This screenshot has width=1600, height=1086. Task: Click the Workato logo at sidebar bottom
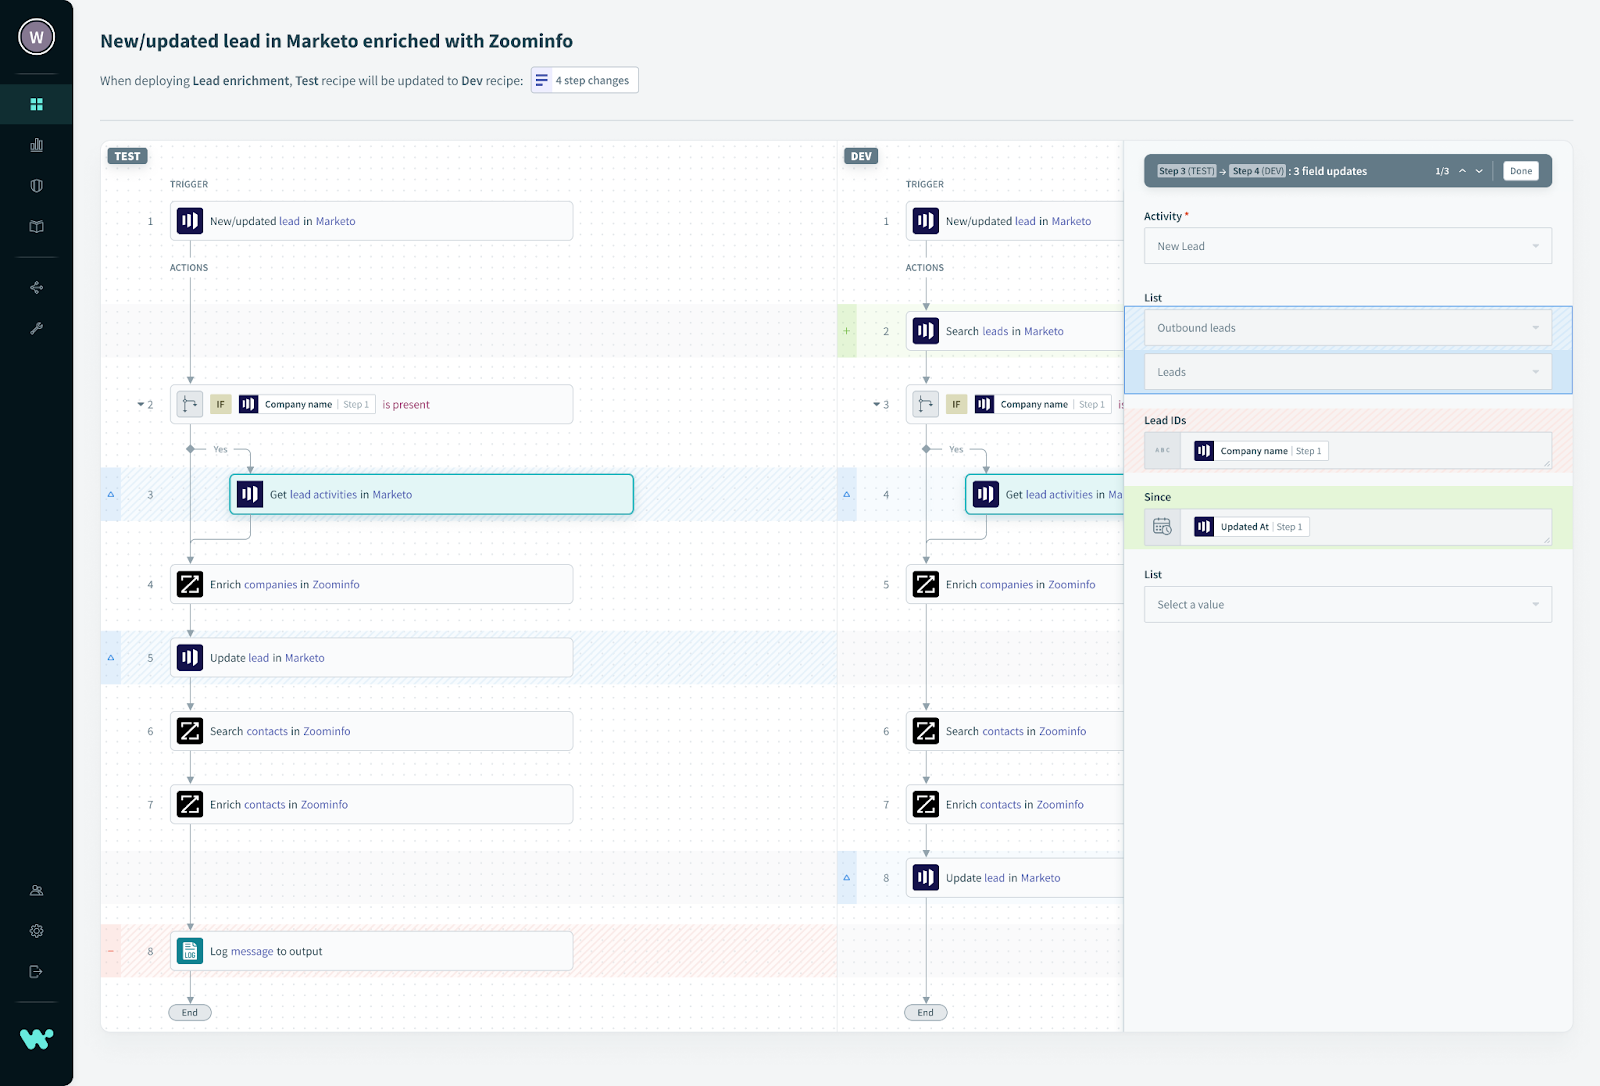point(36,1039)
